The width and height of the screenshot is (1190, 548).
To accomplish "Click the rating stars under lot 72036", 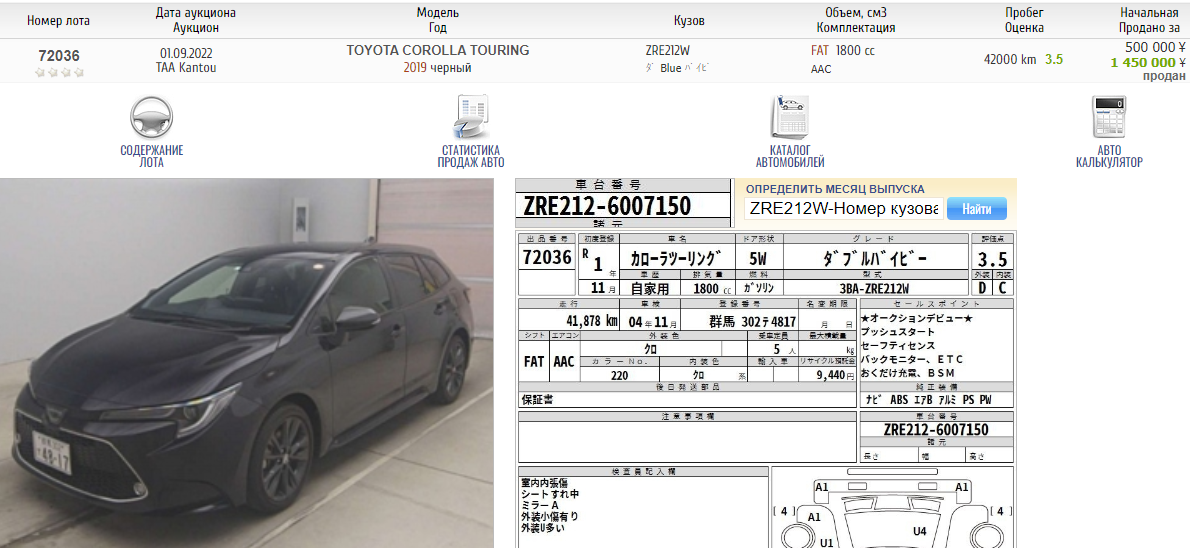I will (x=58, y=72).
